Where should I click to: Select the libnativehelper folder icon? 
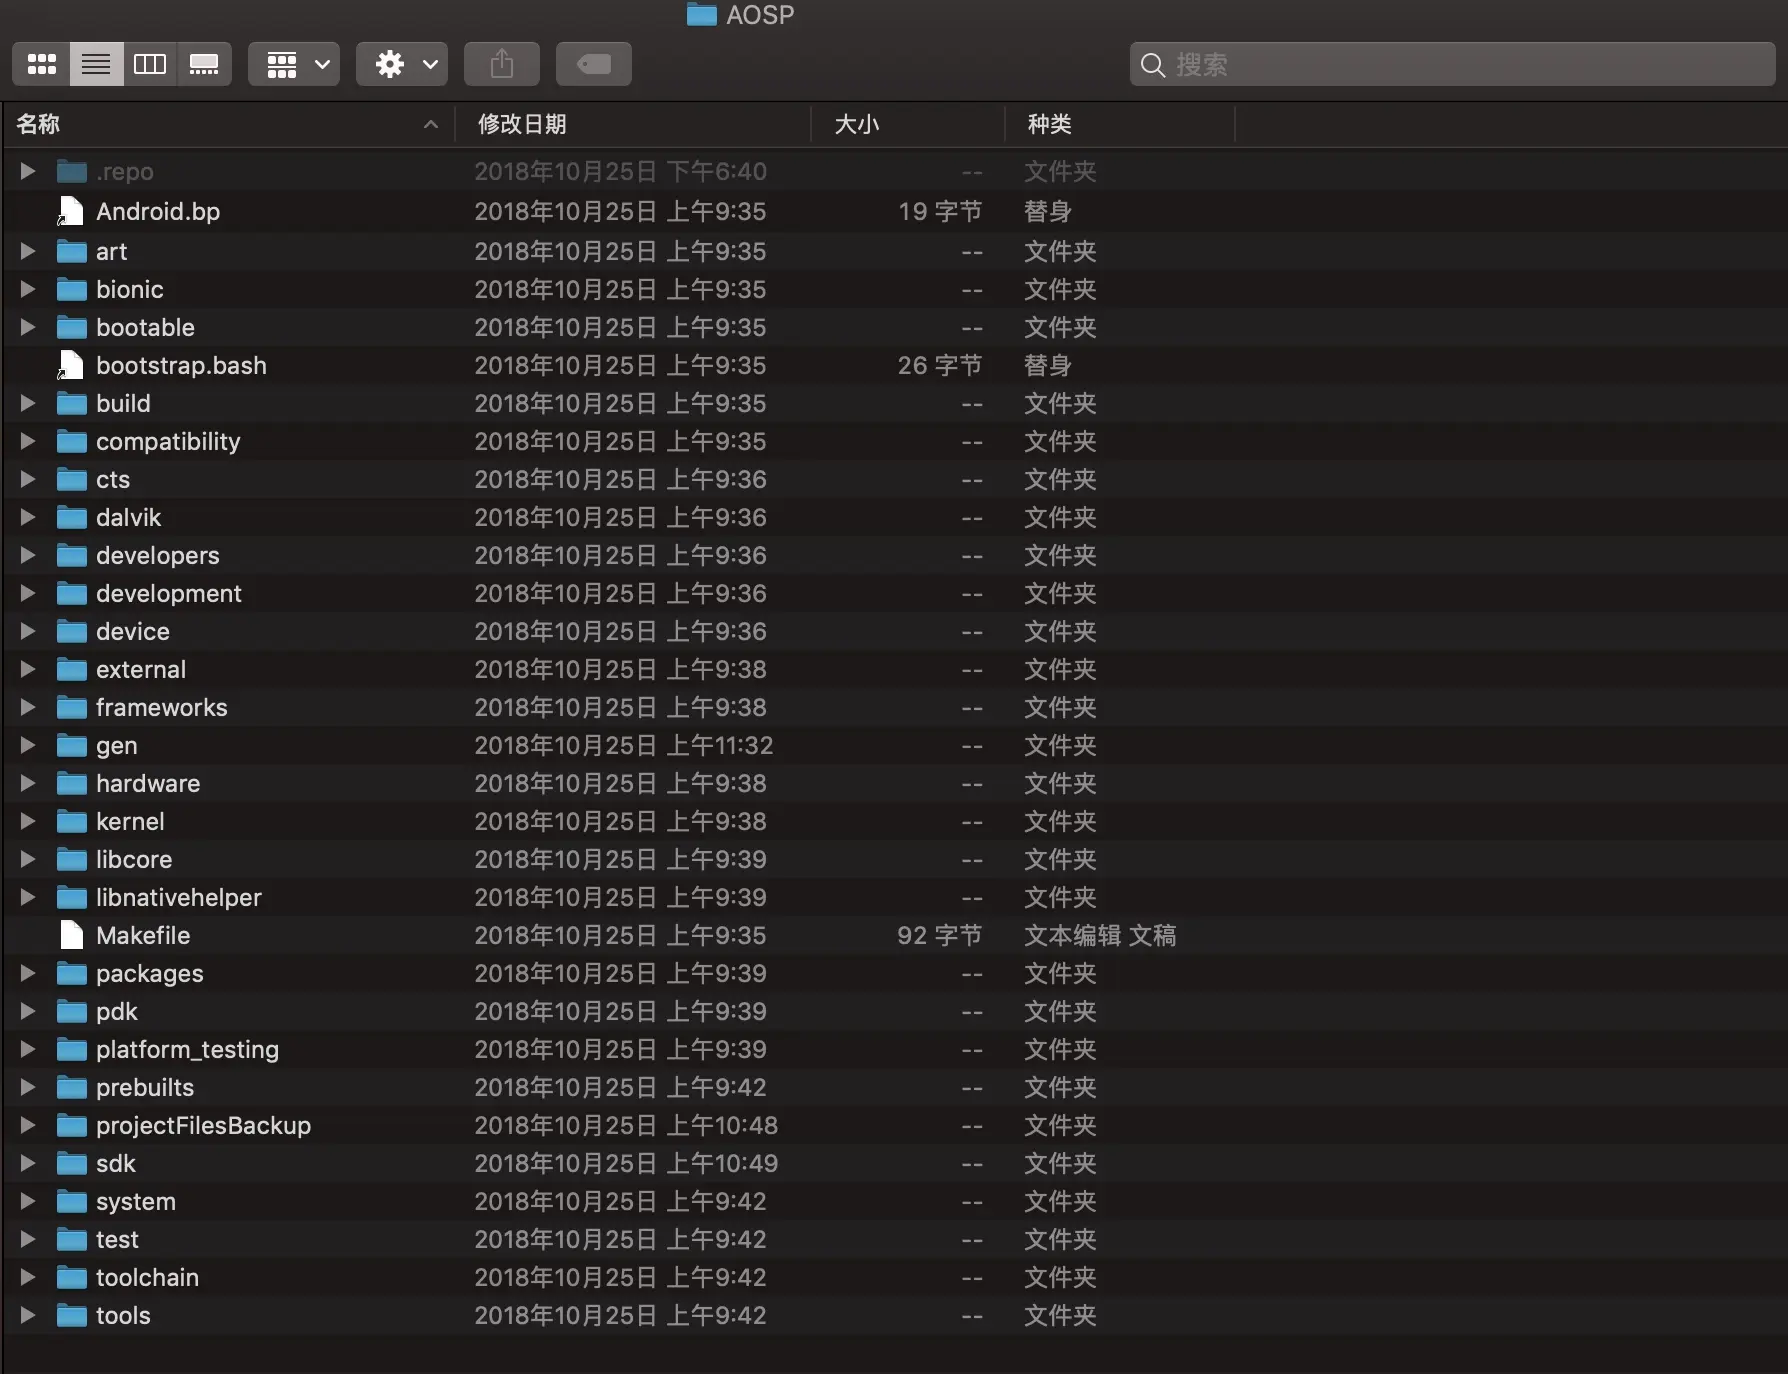pos(72,897)
